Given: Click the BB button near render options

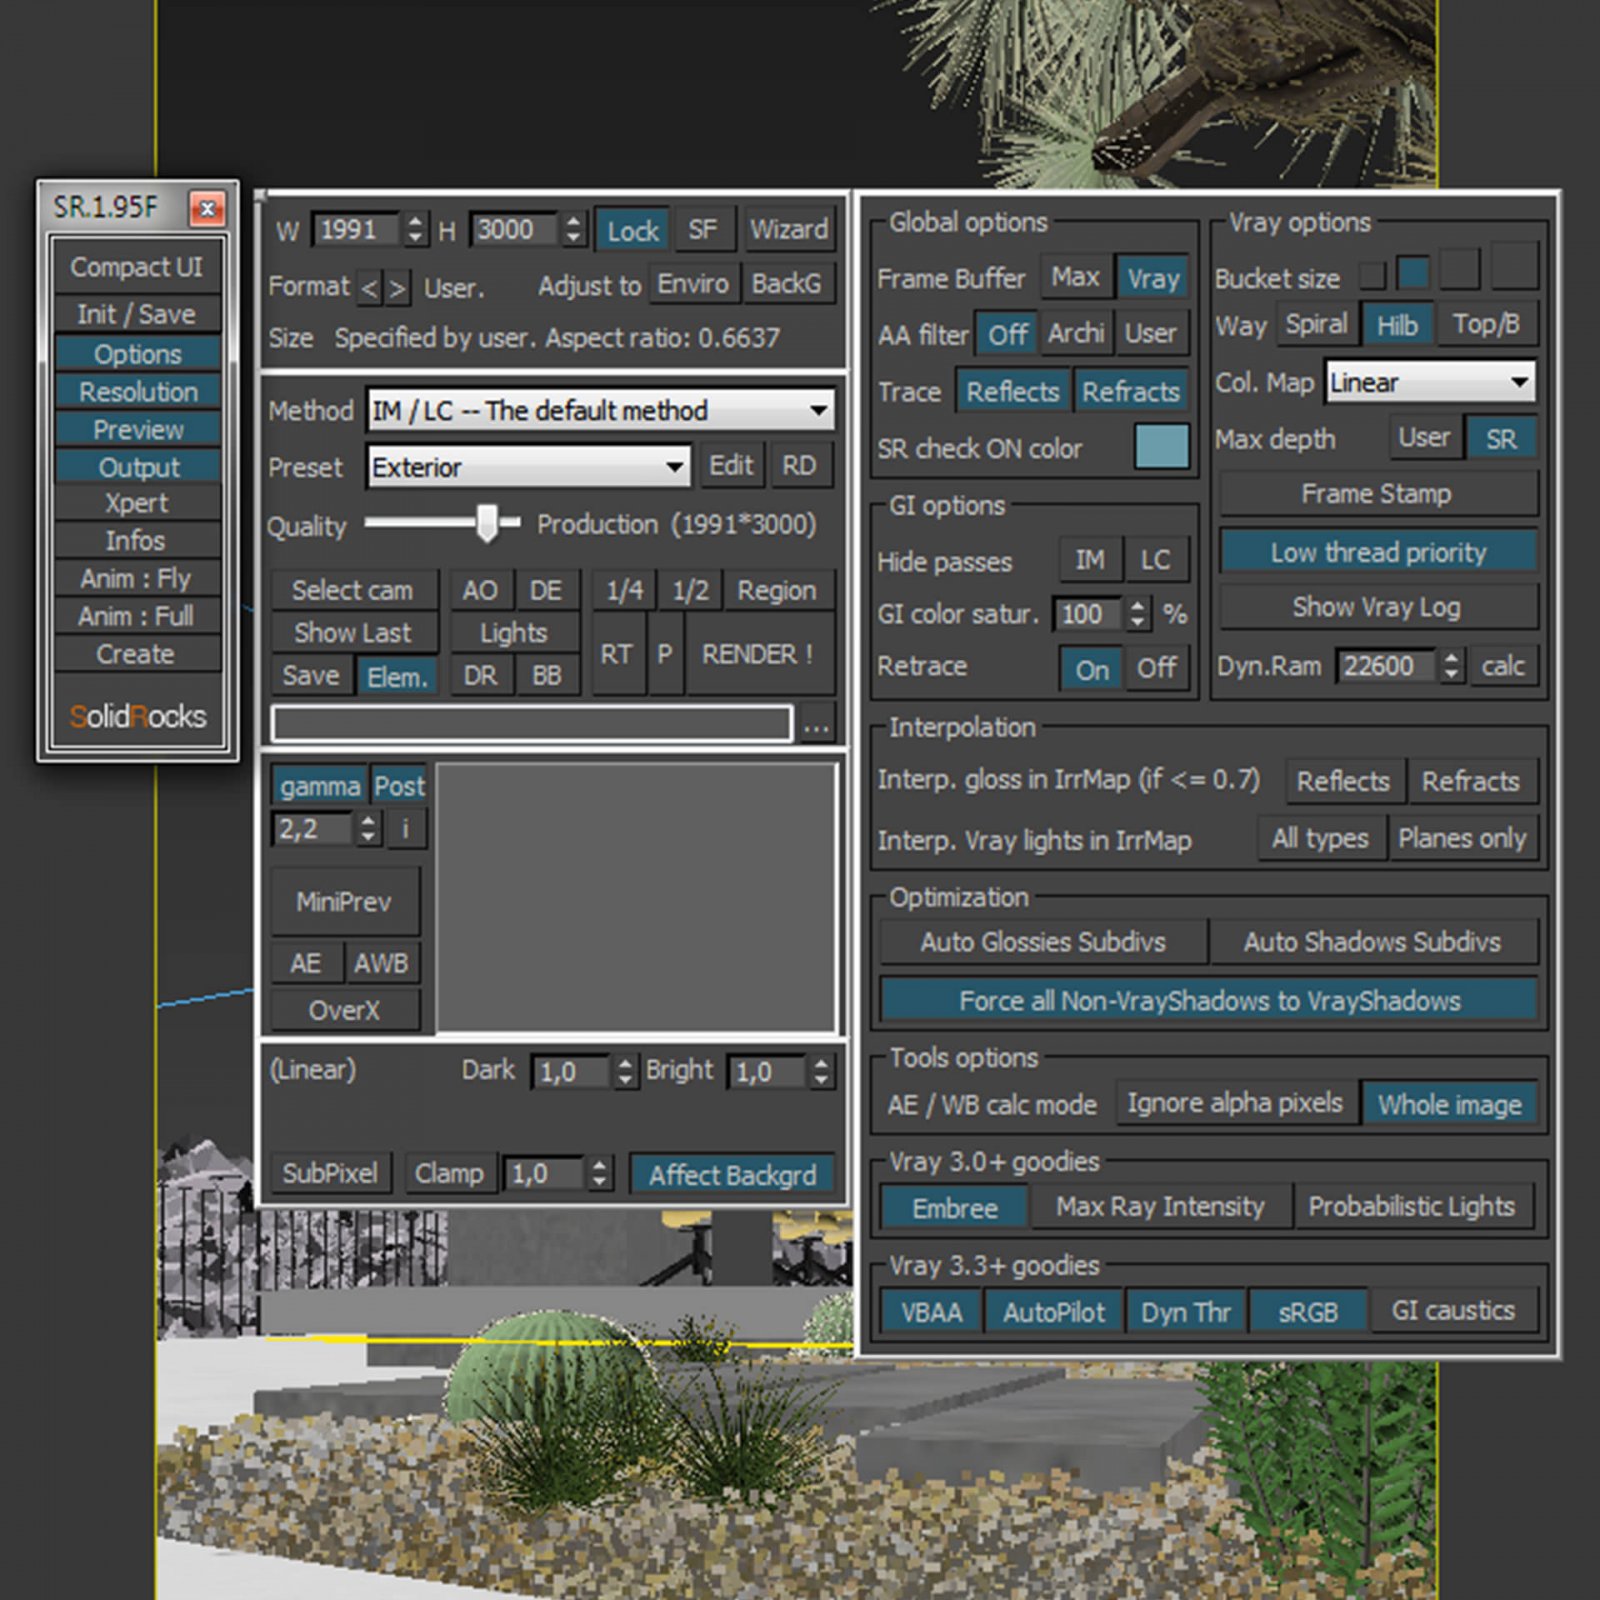Looking at the screenshot, I should [x=546, y=674].
